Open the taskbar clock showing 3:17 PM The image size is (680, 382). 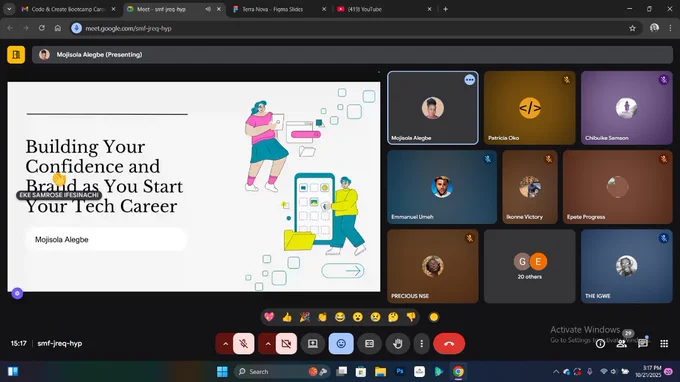(649, 371)
